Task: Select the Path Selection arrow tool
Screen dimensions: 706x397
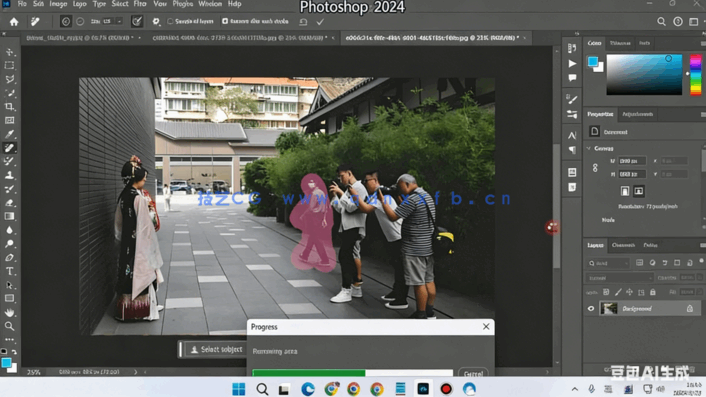Action: [x=9, y=285]
